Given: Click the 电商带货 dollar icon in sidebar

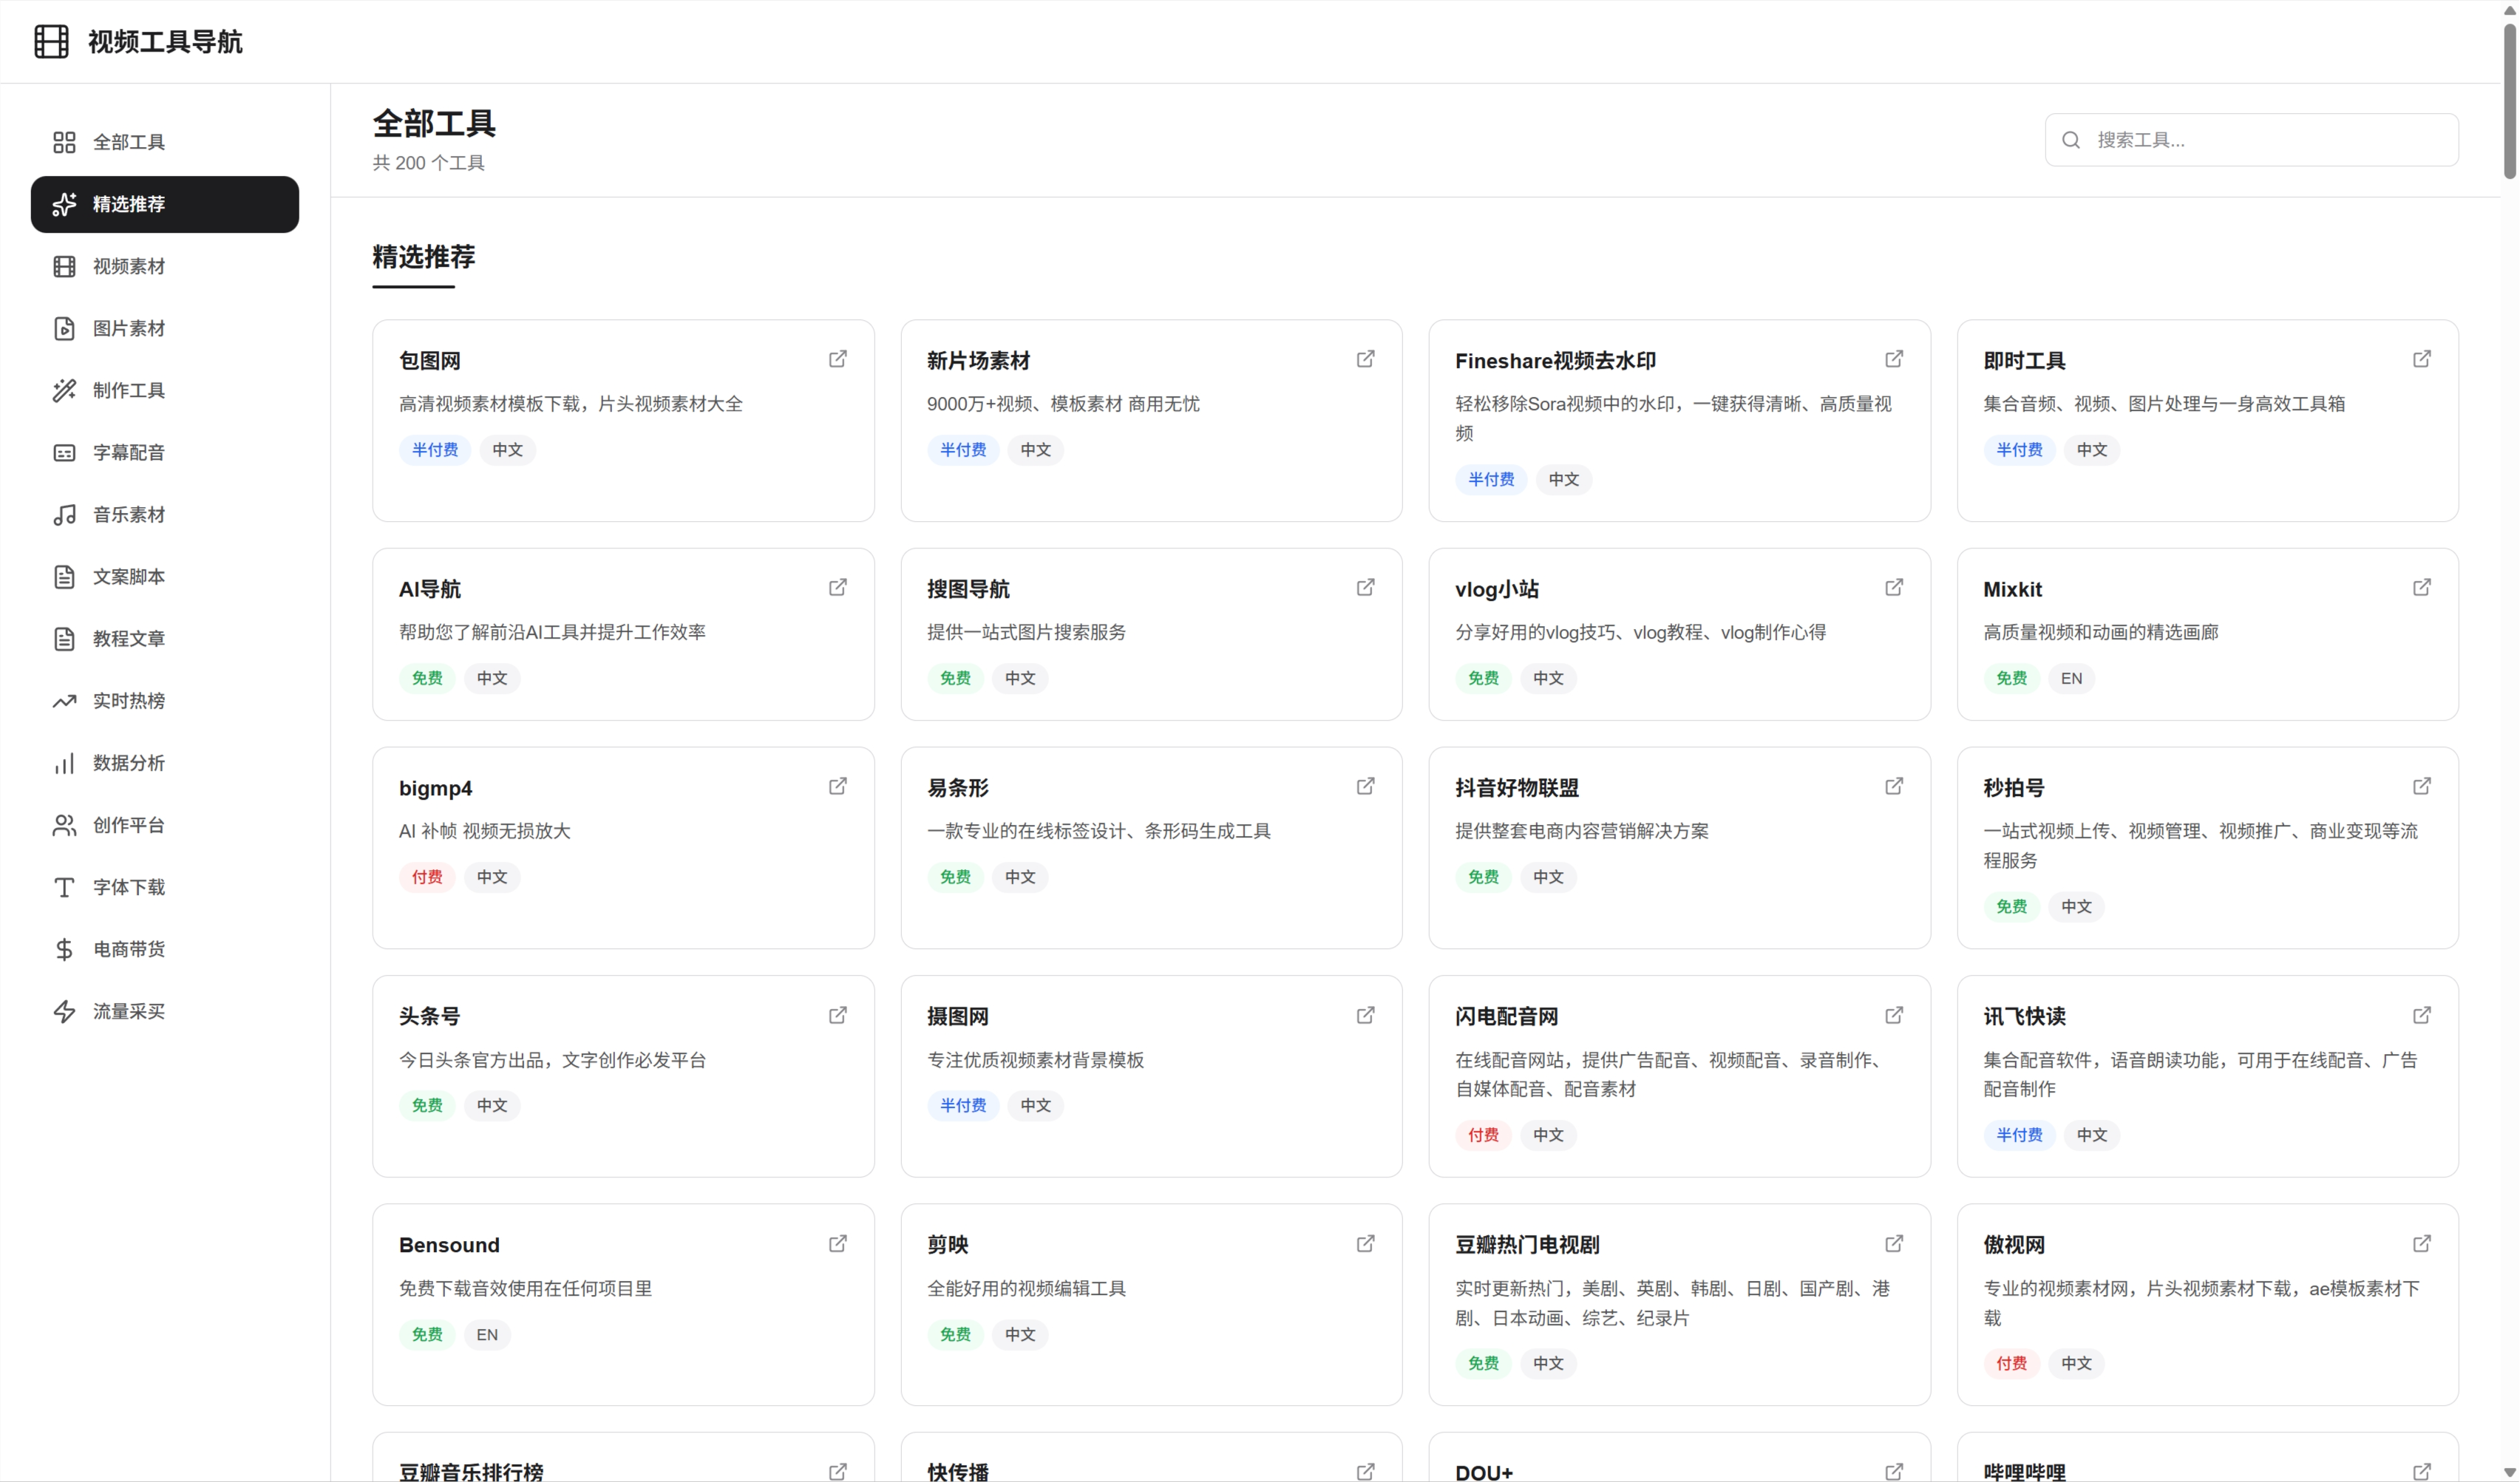Looking at the screenshot, I should (64, 949).
